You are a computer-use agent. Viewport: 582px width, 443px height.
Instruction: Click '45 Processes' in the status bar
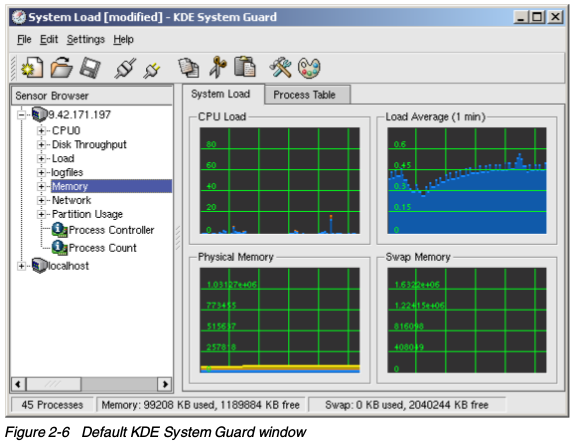(x=52, y=405)
